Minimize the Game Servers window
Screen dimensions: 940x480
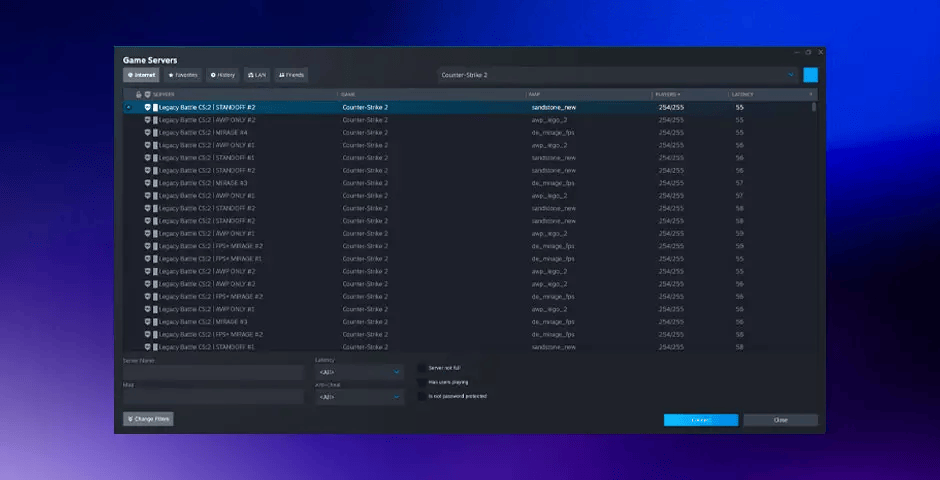tap(797, 52)
